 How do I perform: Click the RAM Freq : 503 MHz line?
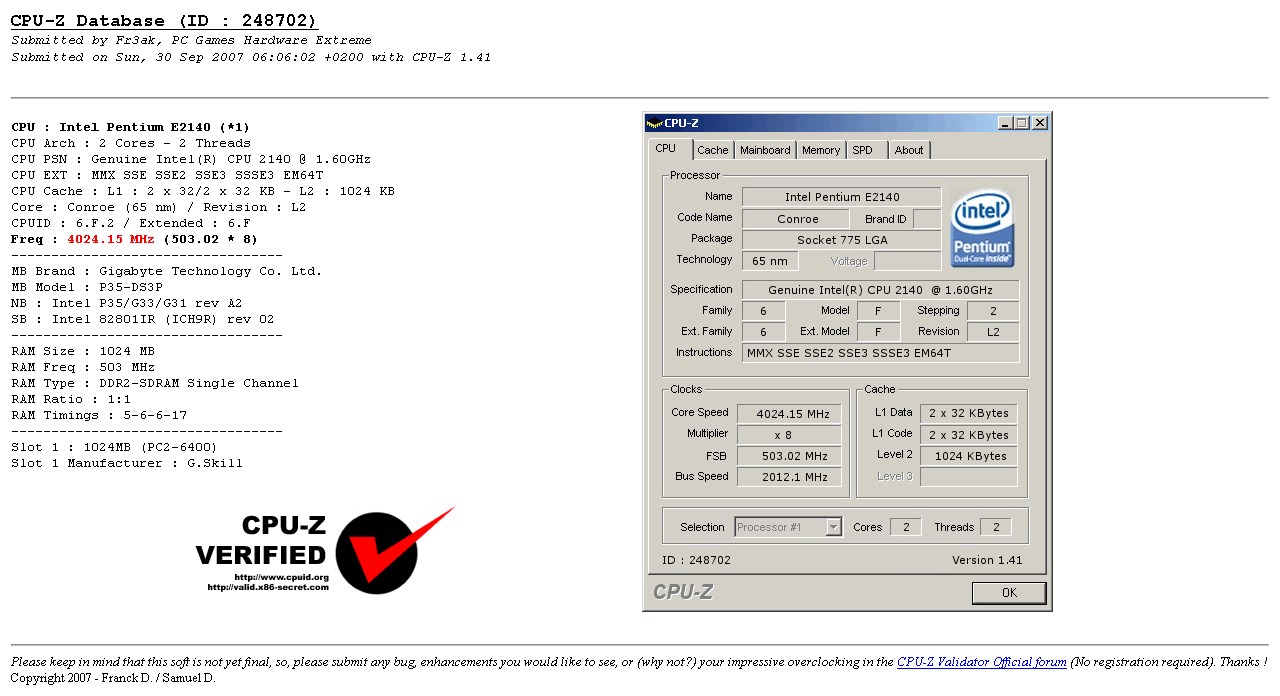coord(82,367)
